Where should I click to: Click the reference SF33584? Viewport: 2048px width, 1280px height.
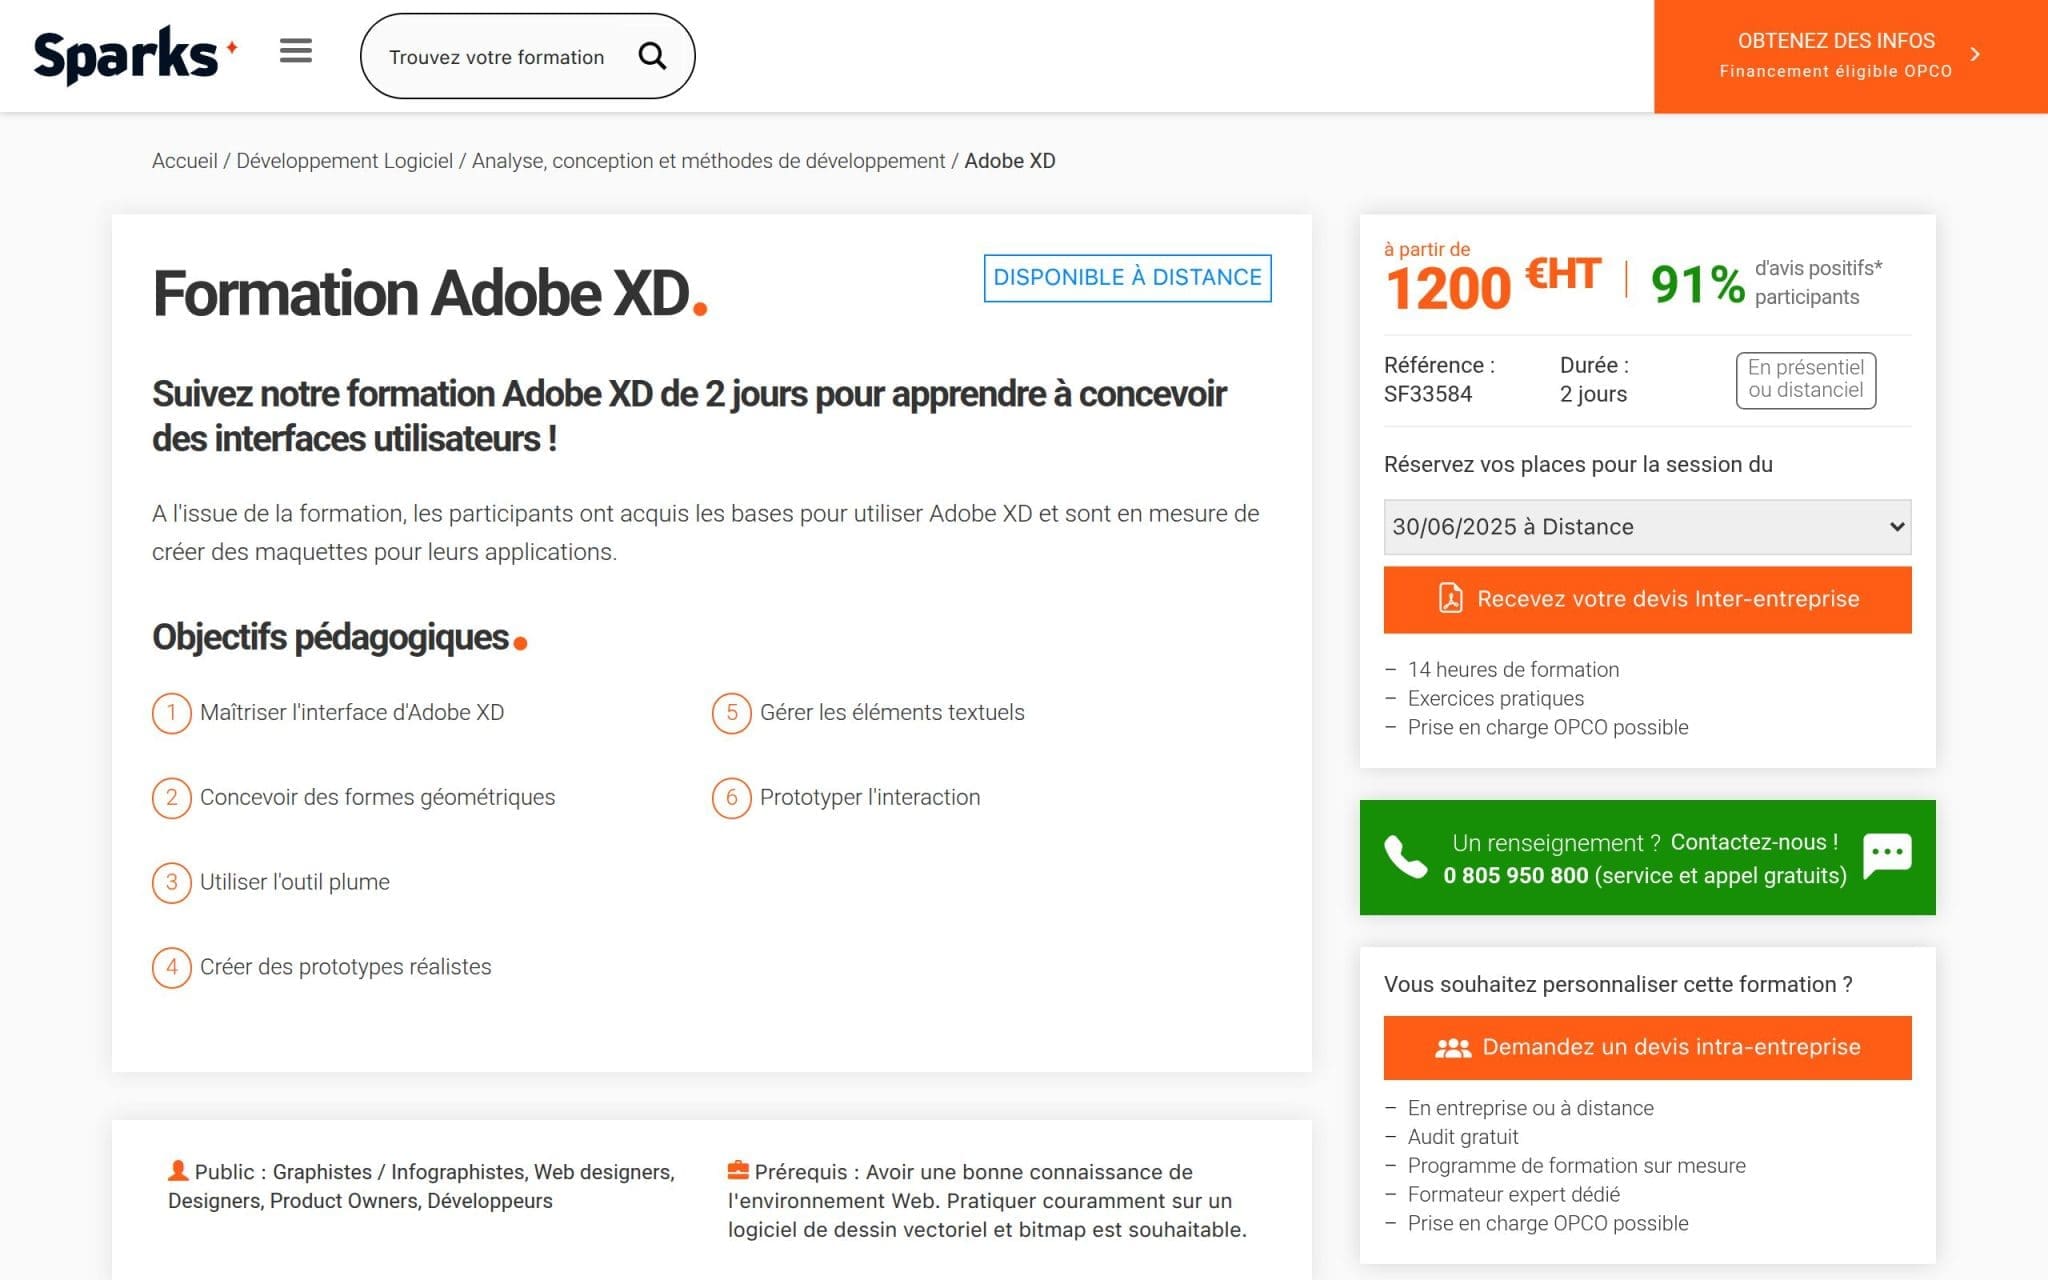click(1427, 394)
